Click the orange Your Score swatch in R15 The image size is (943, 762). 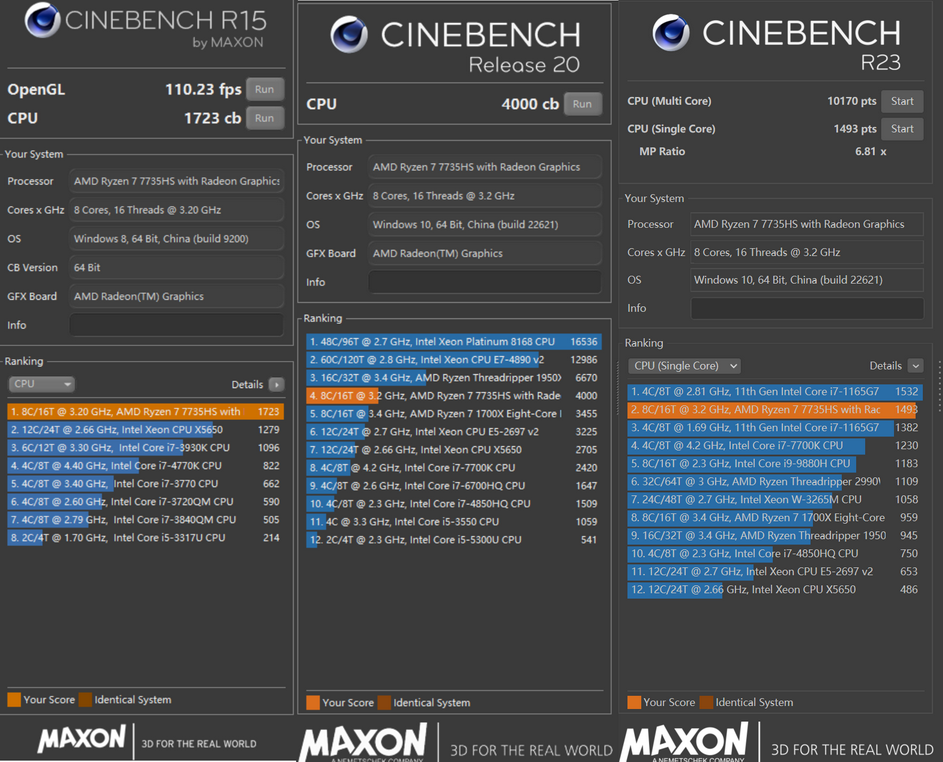[14, 700]
